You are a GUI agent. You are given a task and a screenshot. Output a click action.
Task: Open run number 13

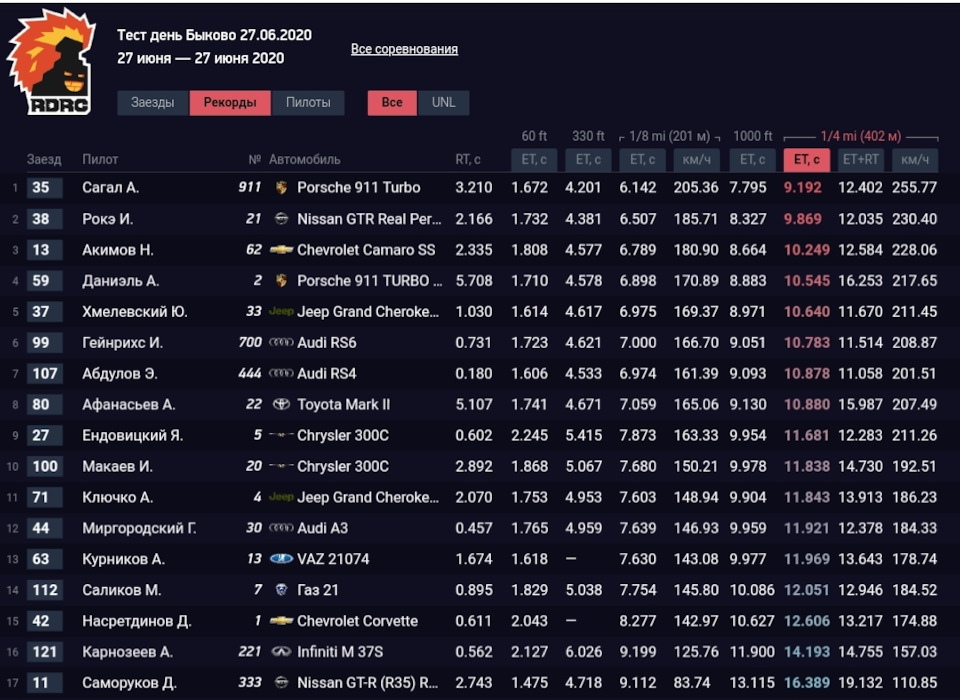44,250
